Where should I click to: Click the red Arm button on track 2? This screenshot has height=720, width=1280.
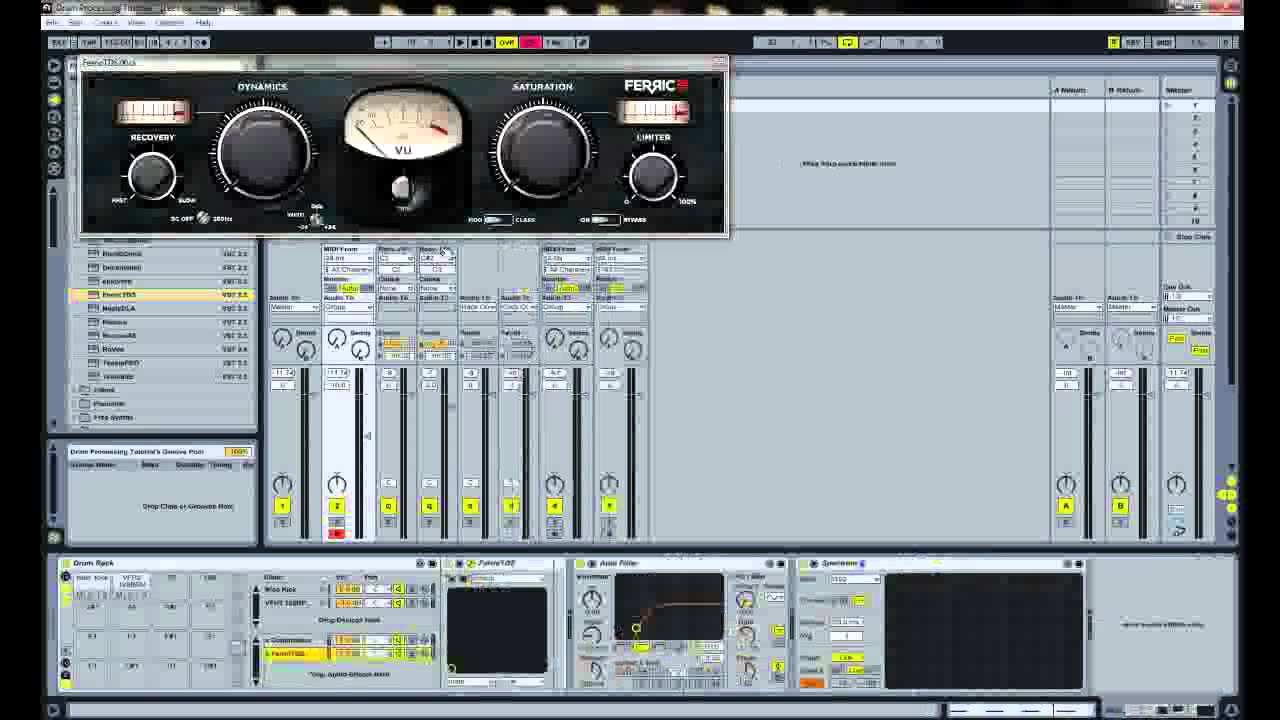tap(336, 533)
